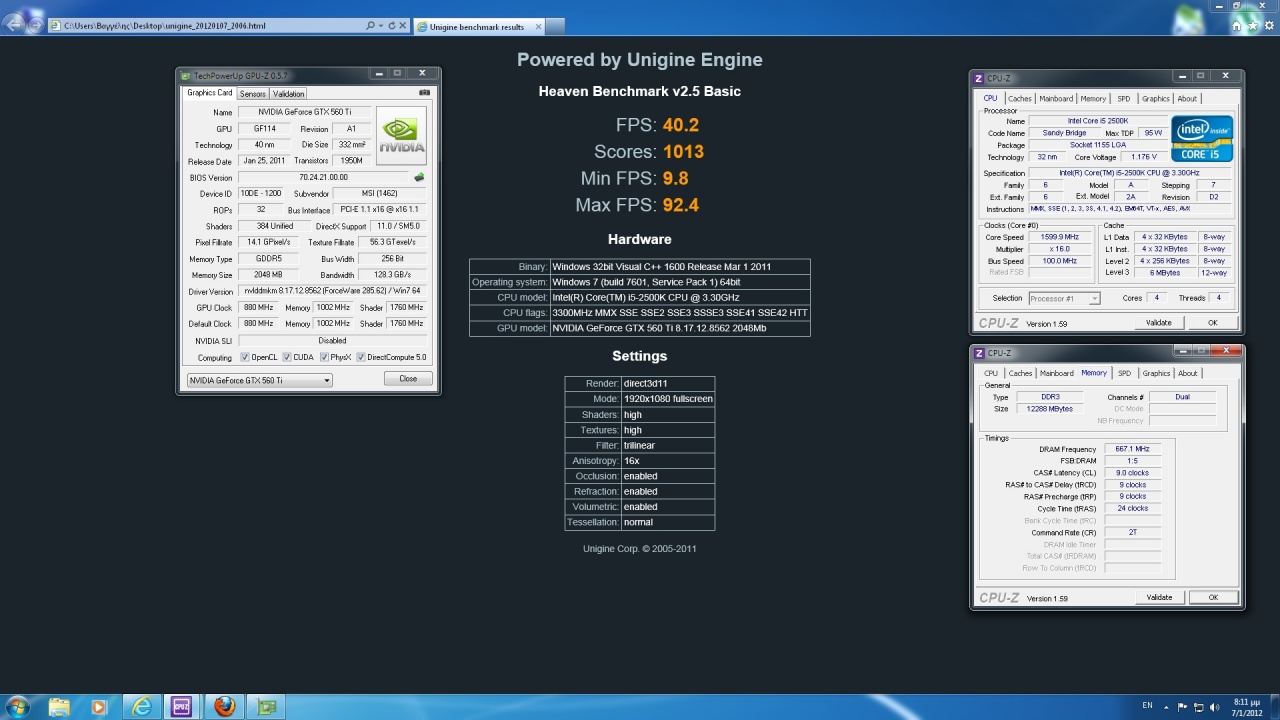Open Firefox from the taskbar
This screenshot has width=1280, height=720.
coord(224,707)
